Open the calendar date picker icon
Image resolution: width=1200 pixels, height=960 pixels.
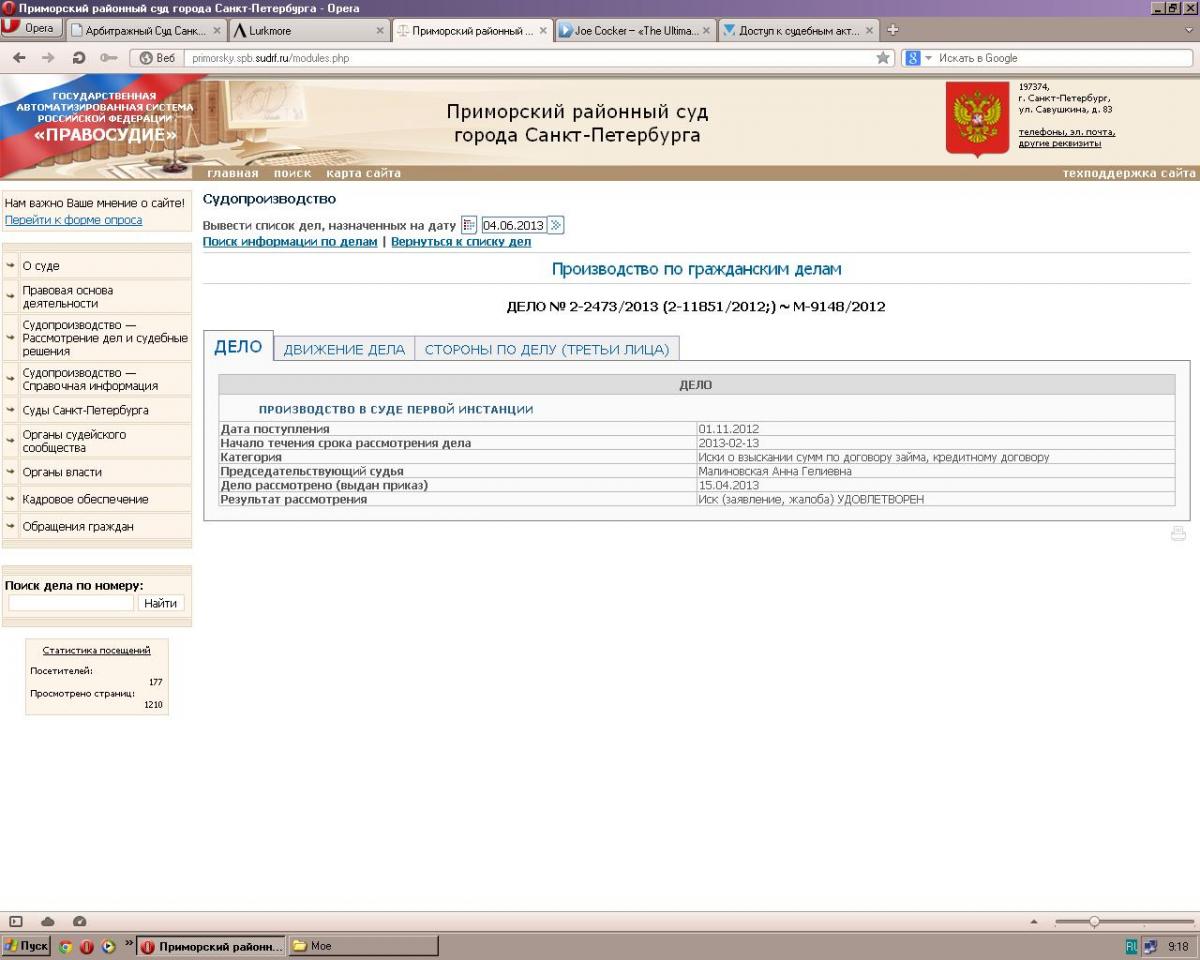pyautogui.click(x=468, y=225)
